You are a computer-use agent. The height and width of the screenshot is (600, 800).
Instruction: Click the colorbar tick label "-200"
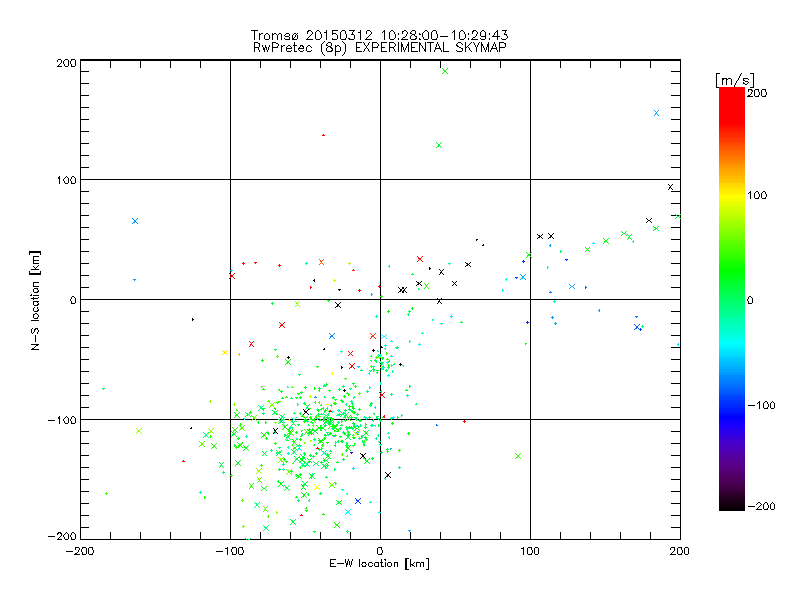[761, 506]
